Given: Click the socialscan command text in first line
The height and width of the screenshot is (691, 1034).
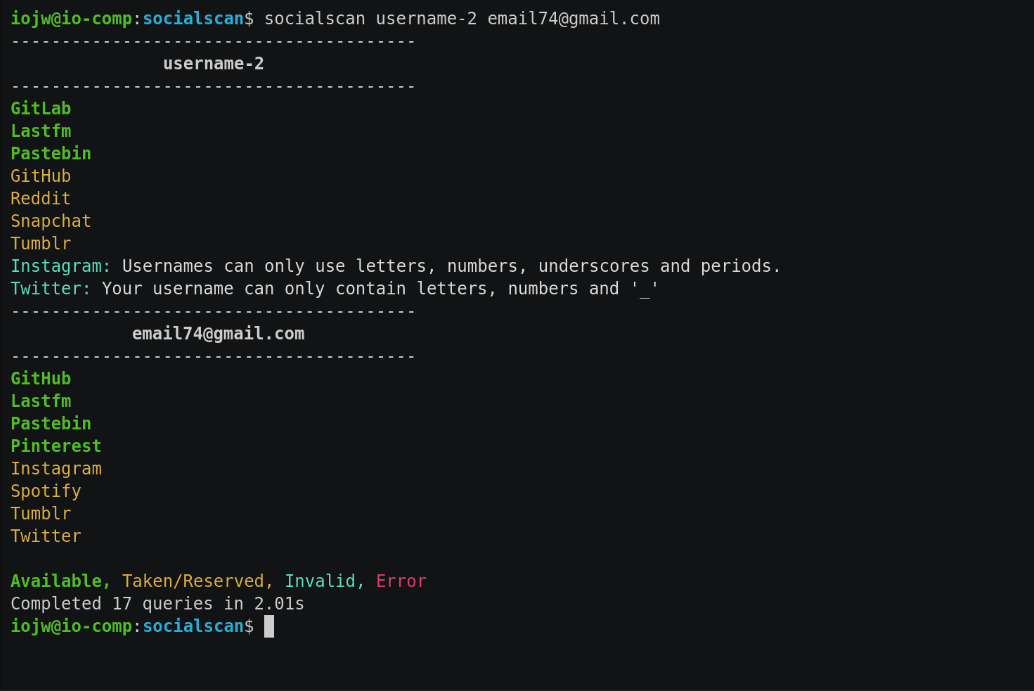Looking at the screenshot, I should click(462, 18).
